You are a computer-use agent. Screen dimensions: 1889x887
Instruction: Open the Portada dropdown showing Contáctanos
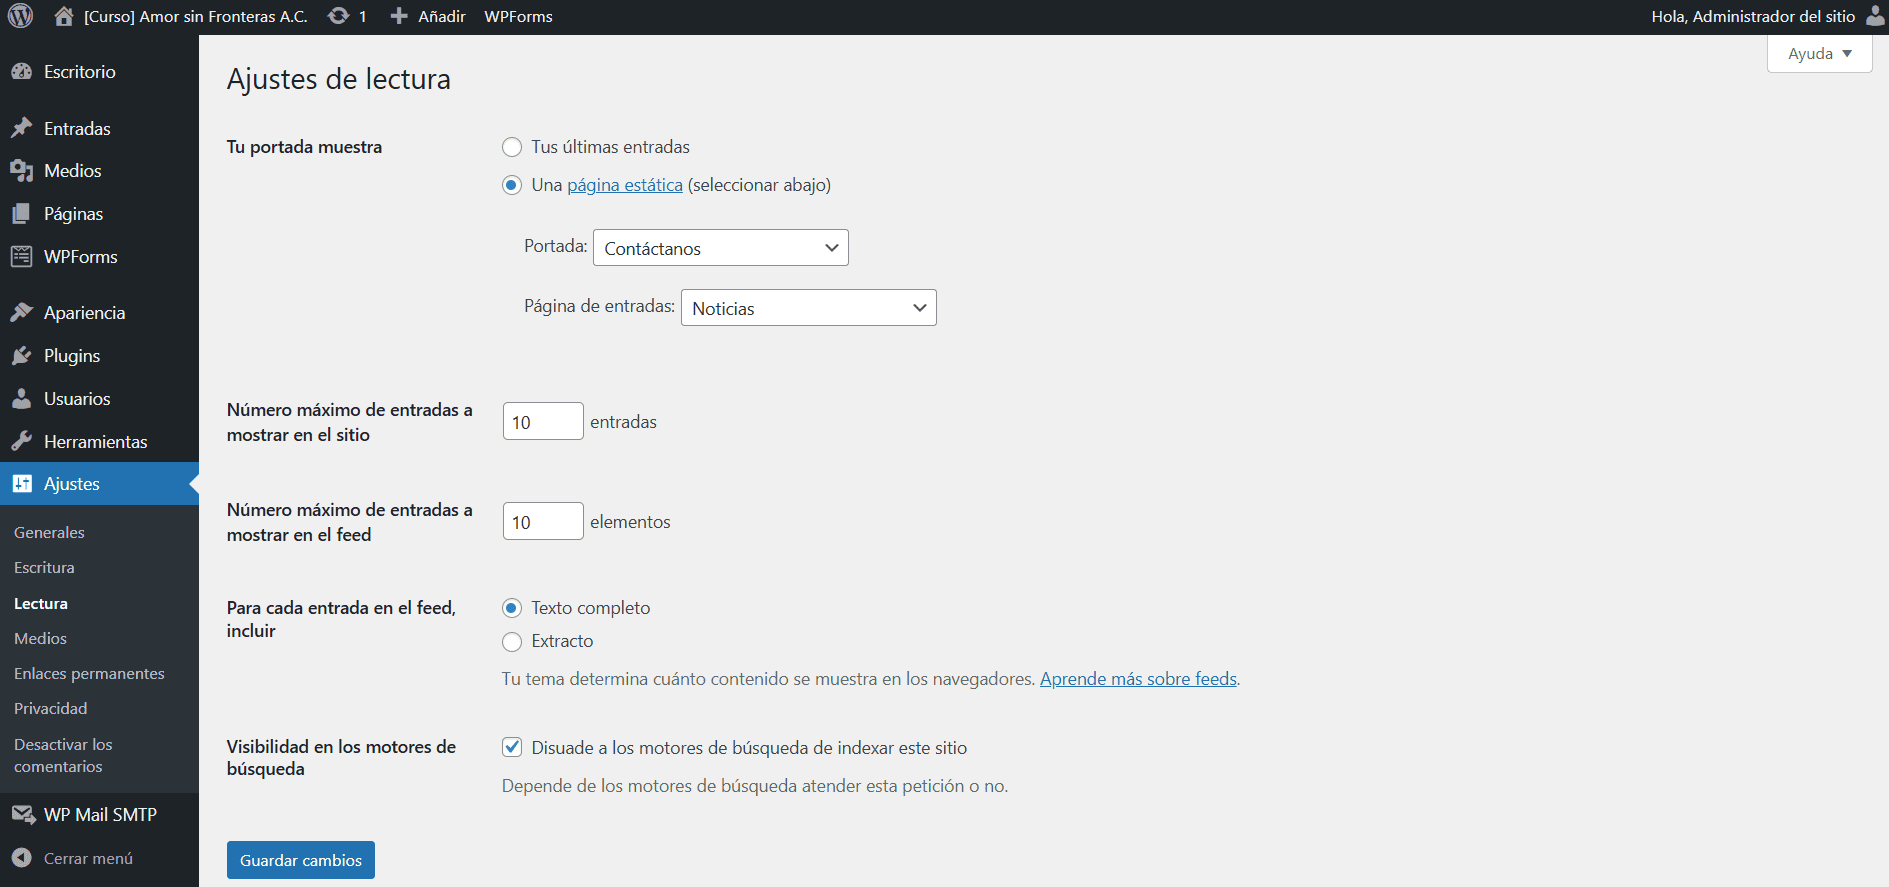(720, 248)
